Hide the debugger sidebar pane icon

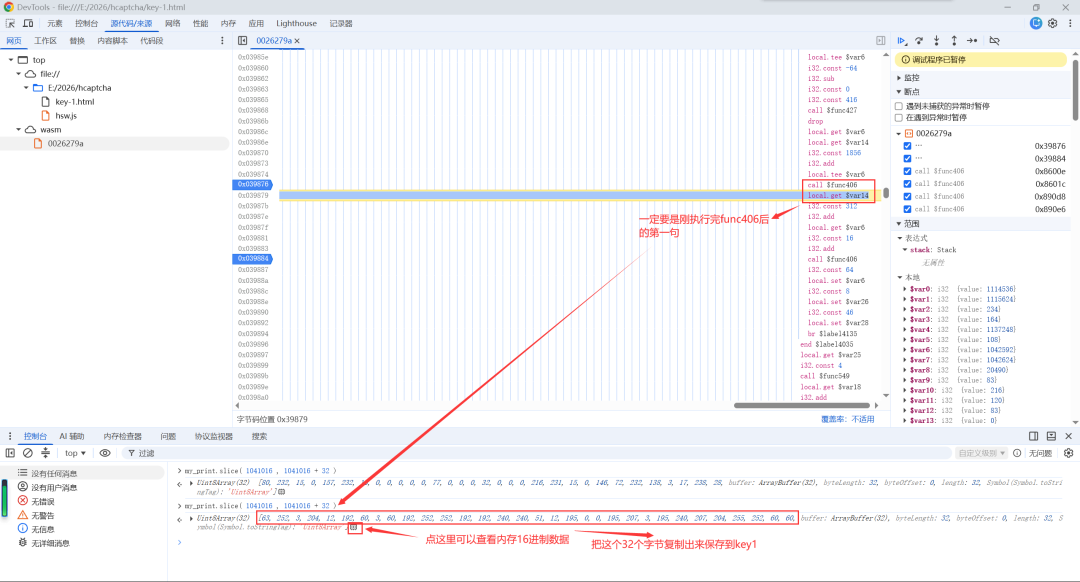pos(880,41)
